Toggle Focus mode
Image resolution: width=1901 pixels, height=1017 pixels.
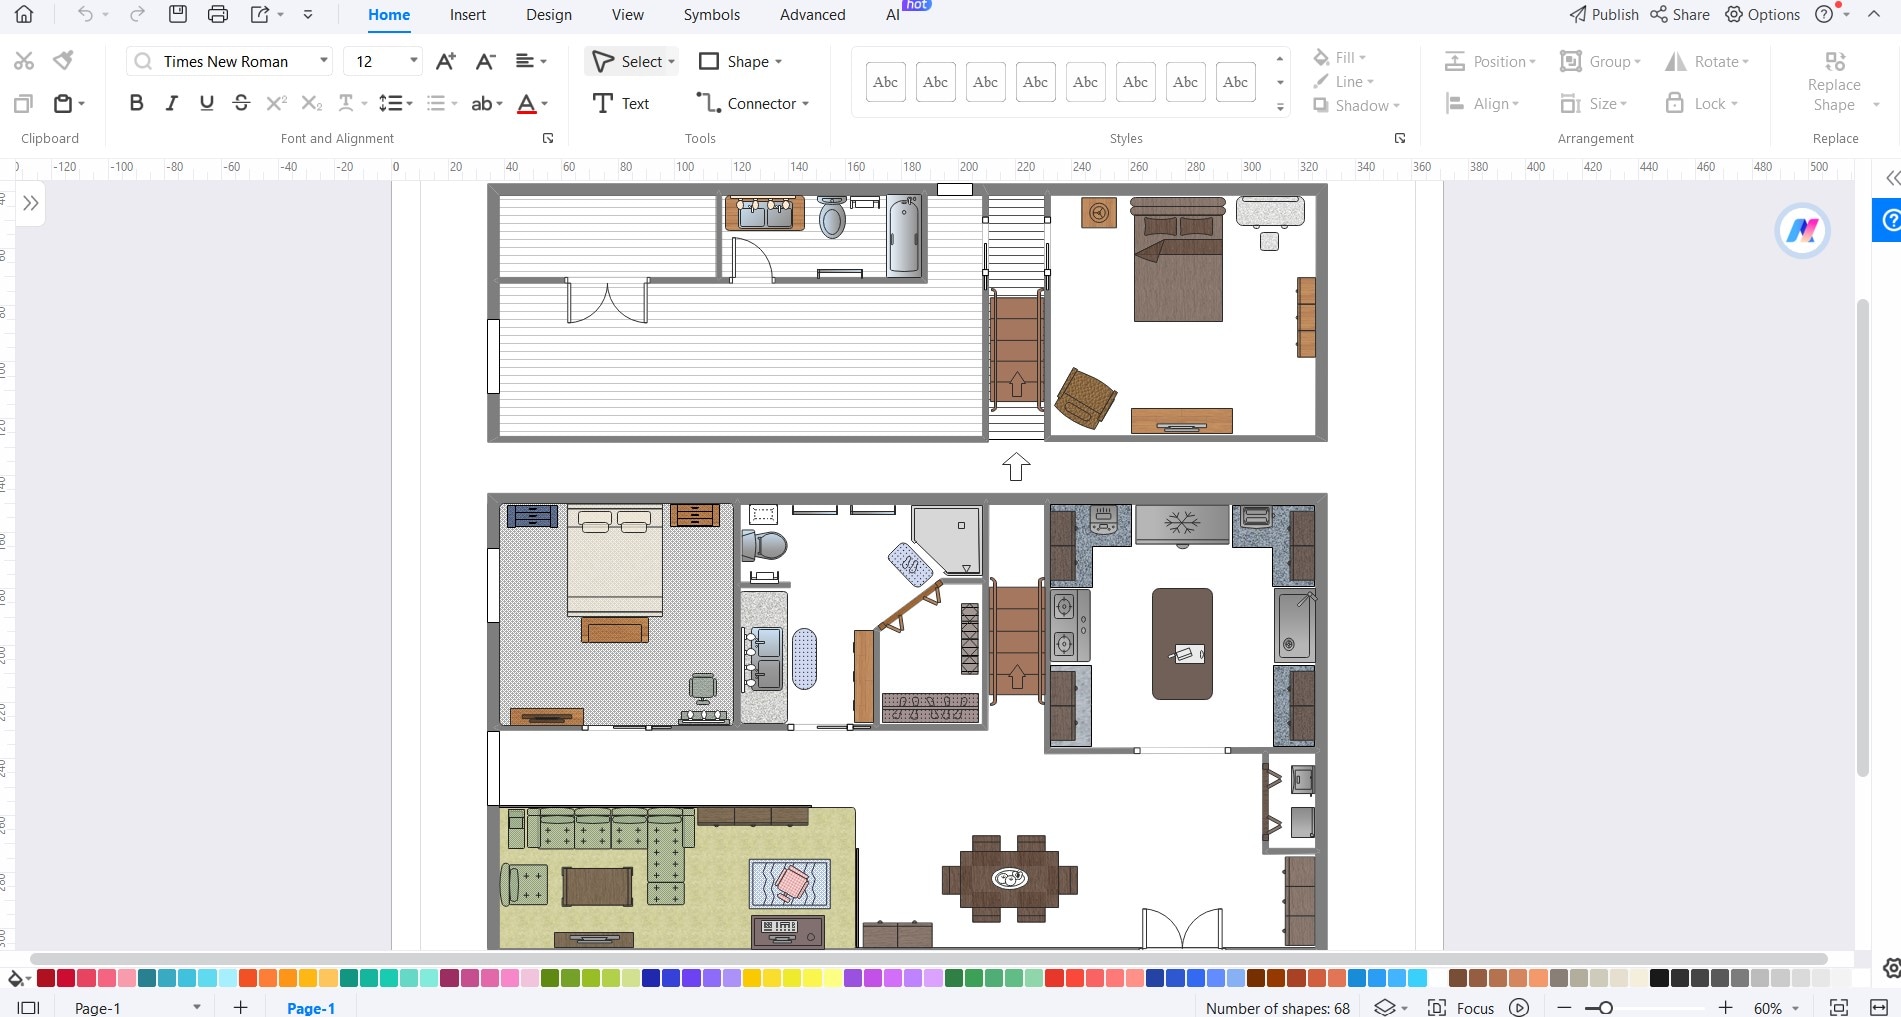click(x=1461, y=1008)
